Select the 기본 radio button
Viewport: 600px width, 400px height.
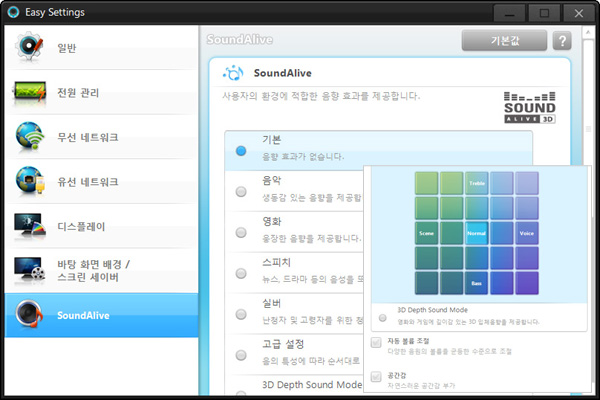[x=241, y=151]
